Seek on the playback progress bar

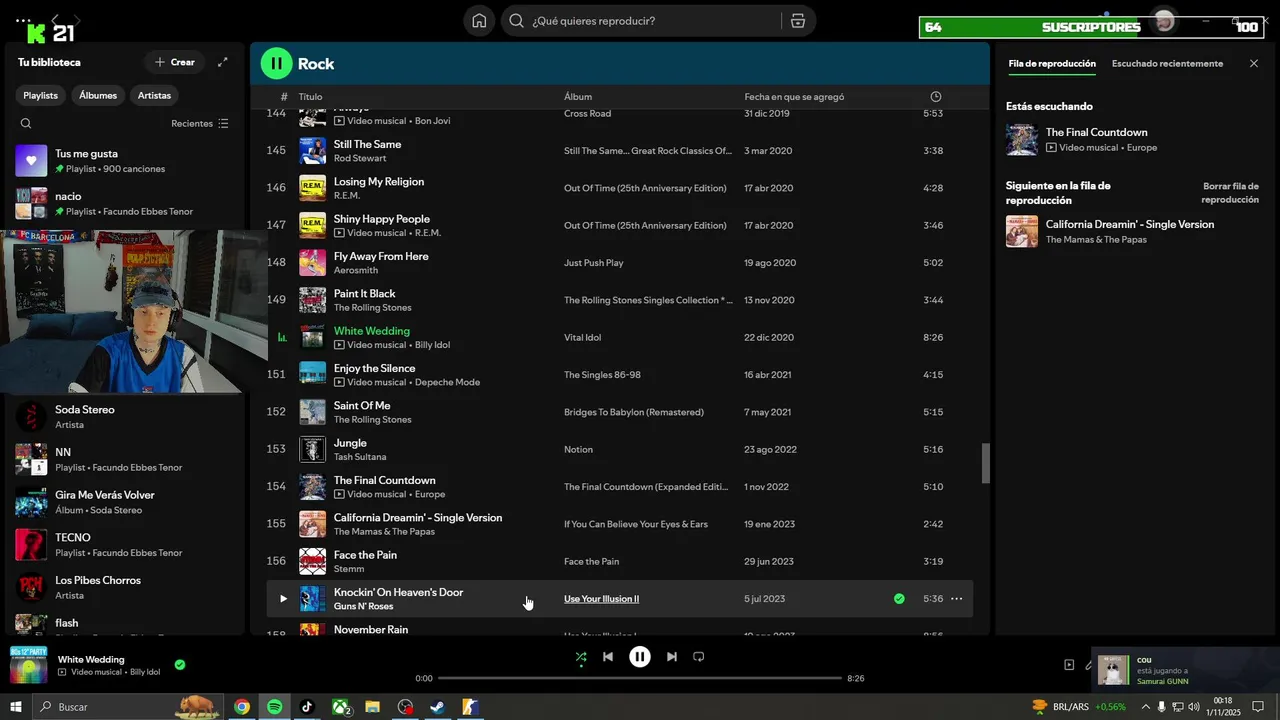640,678
